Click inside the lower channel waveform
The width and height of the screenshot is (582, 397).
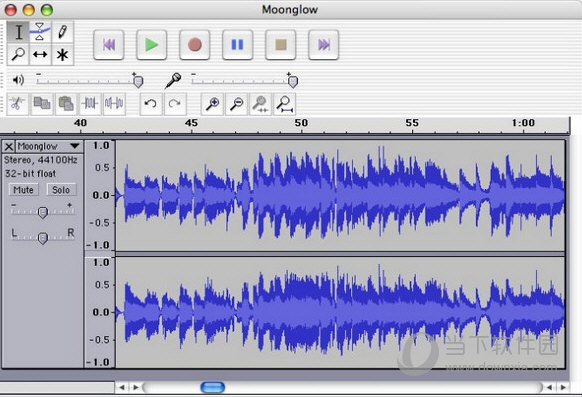pos(340,312)
